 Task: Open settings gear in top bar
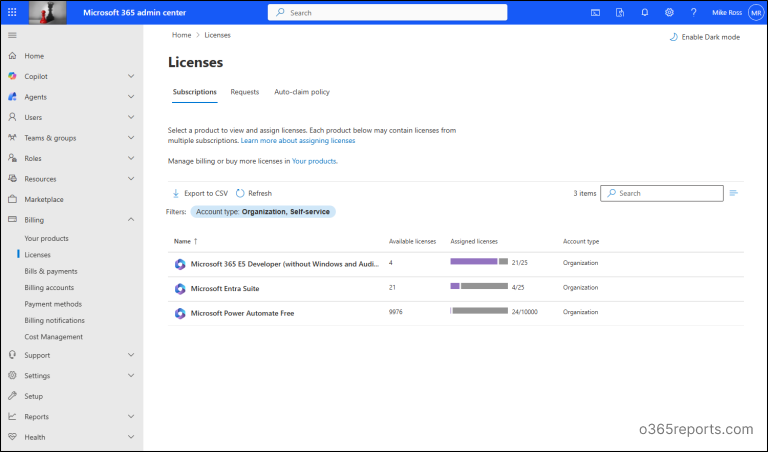click(669, 13)
